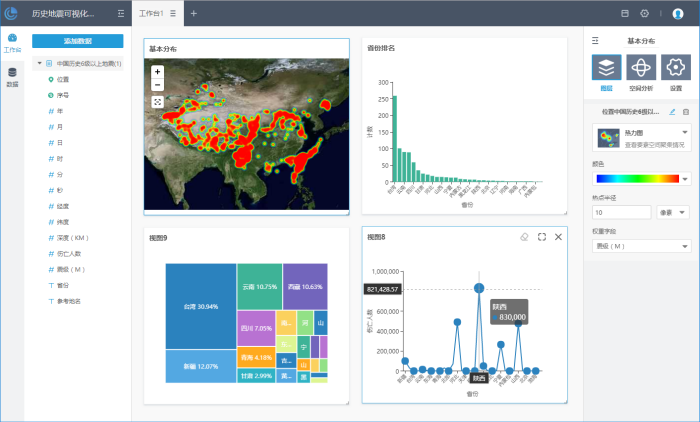700x422 pixels.
Task: Click the map zoom out (−) button
Action: pos(158,85)
